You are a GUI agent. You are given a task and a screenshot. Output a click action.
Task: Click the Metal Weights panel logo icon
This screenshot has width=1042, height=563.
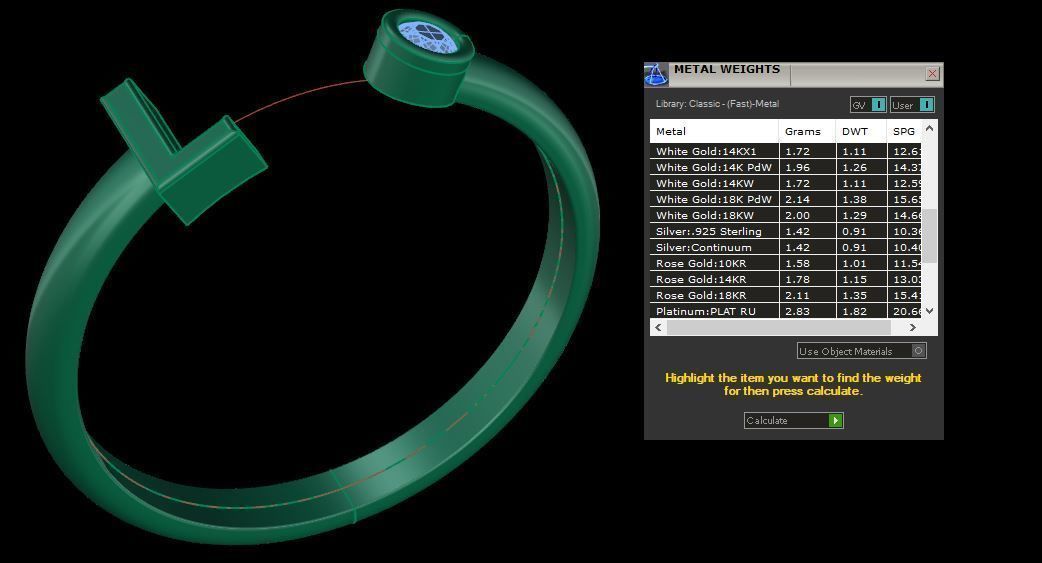(x=656, y=74)
